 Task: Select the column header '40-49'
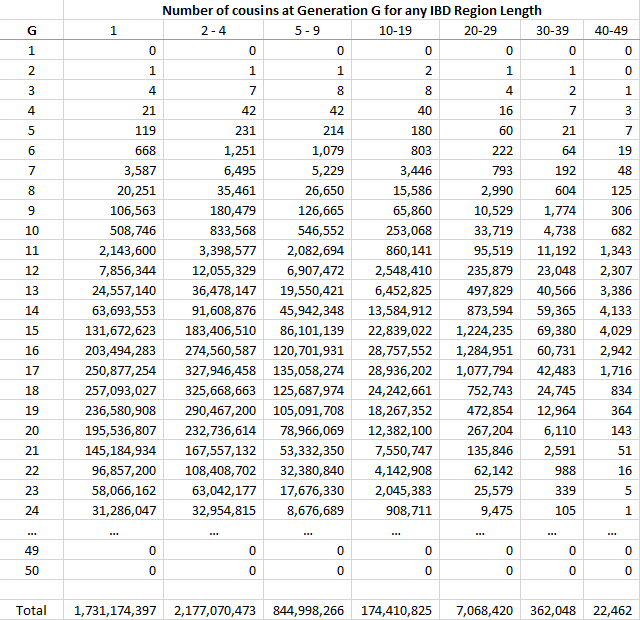click(611, 30)
